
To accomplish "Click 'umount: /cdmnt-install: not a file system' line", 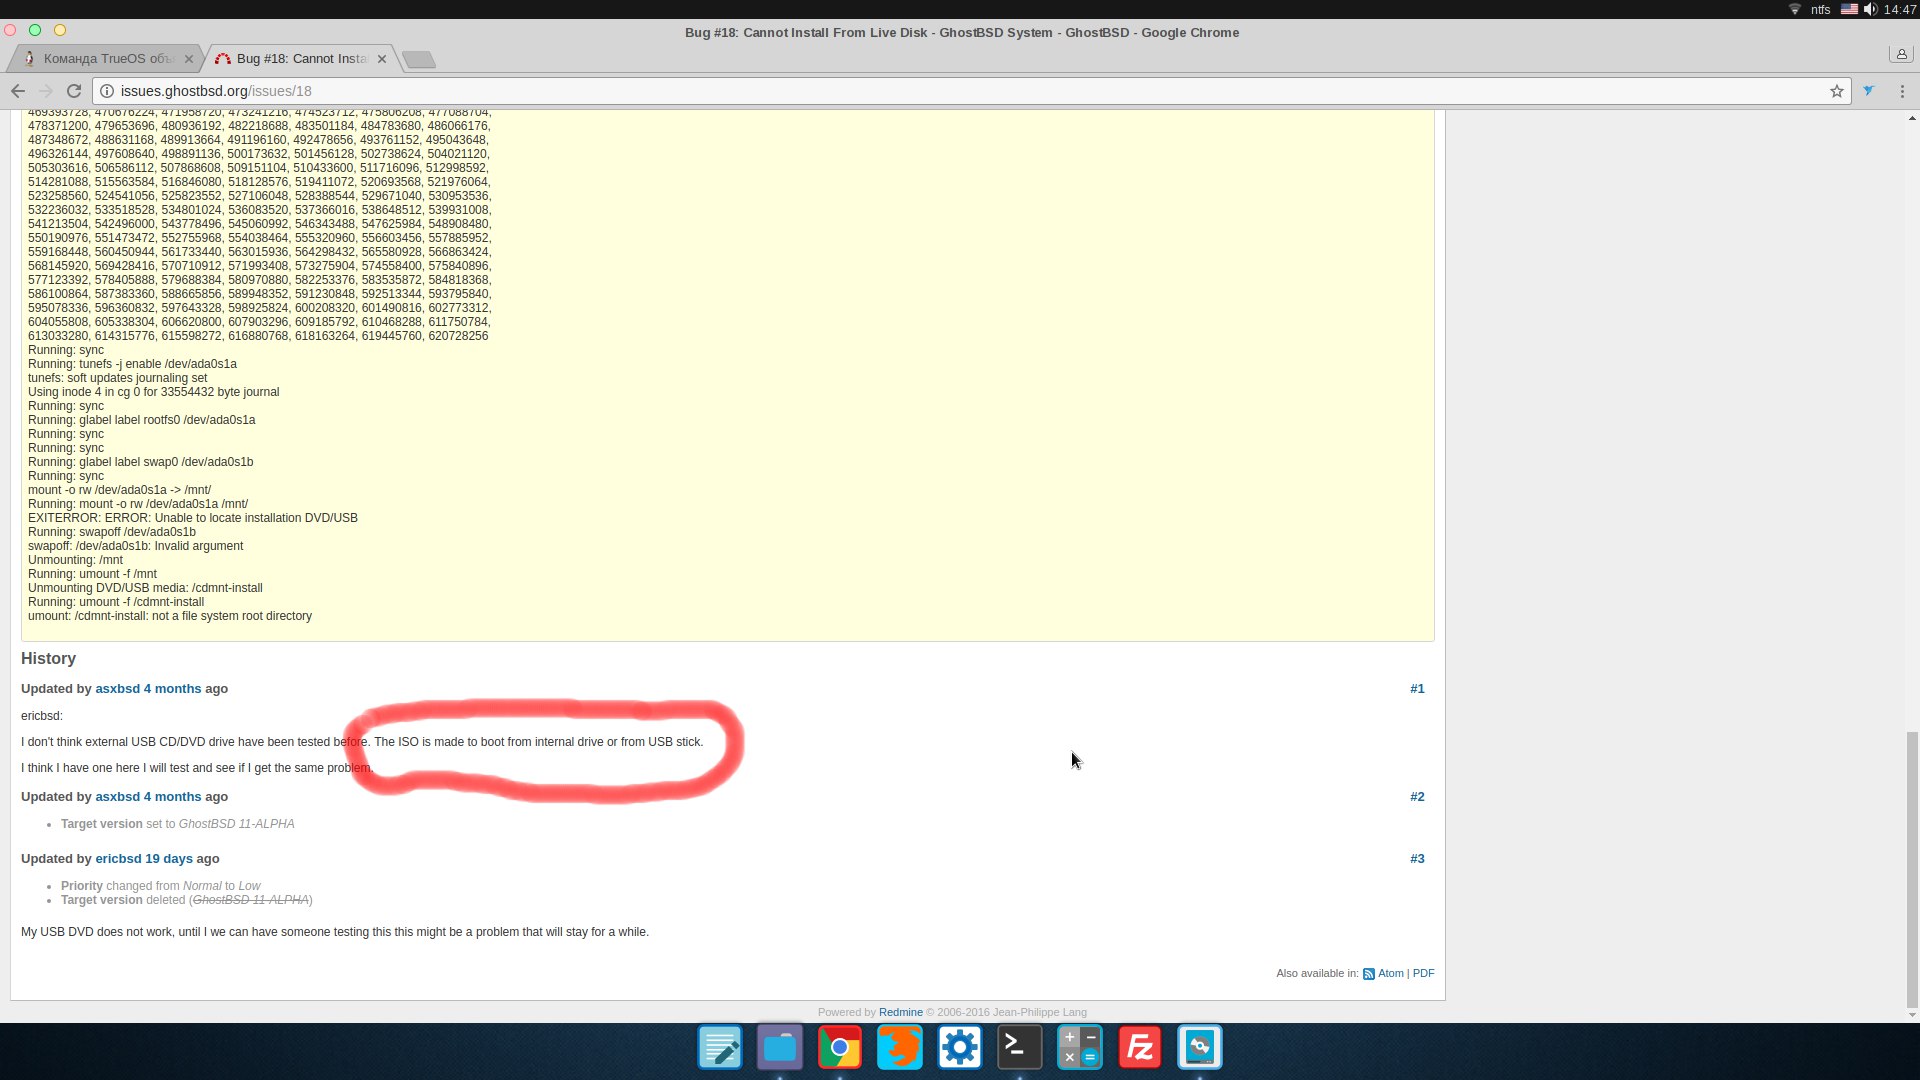I will tap(170, 616).
